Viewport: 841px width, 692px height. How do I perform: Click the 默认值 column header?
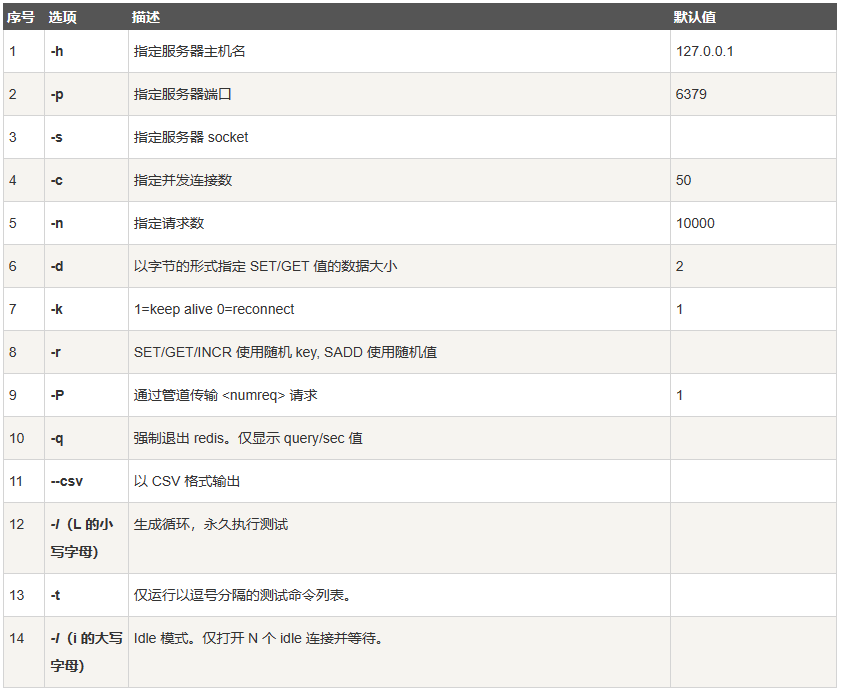click(695, 17)
